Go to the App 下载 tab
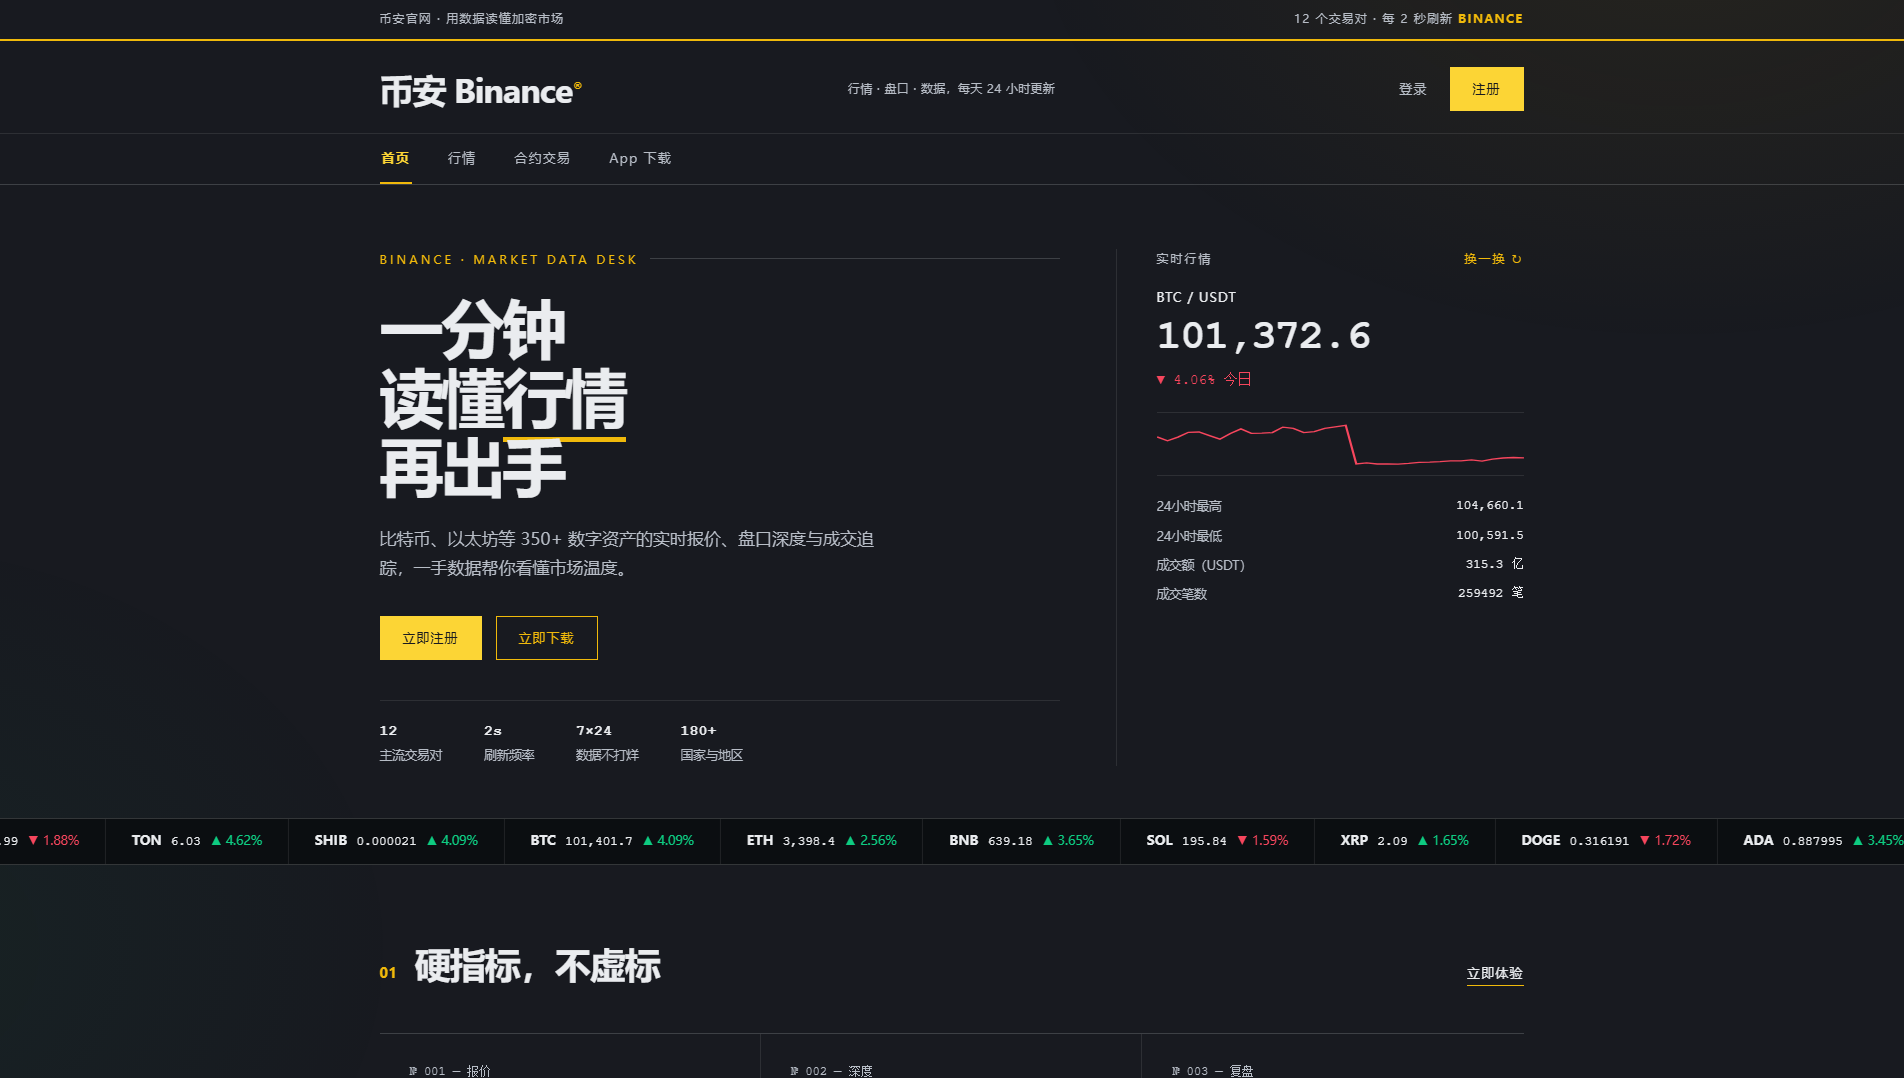Screen dimensions: 1904x1078 click(x=640, y=158)
